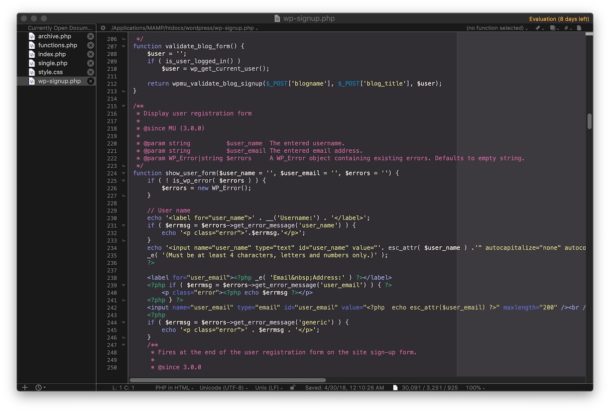The width and height of the screenshot is (610, 412).
Task: Click the plus icon at sidebar bottom
Action: click(25, 387)
